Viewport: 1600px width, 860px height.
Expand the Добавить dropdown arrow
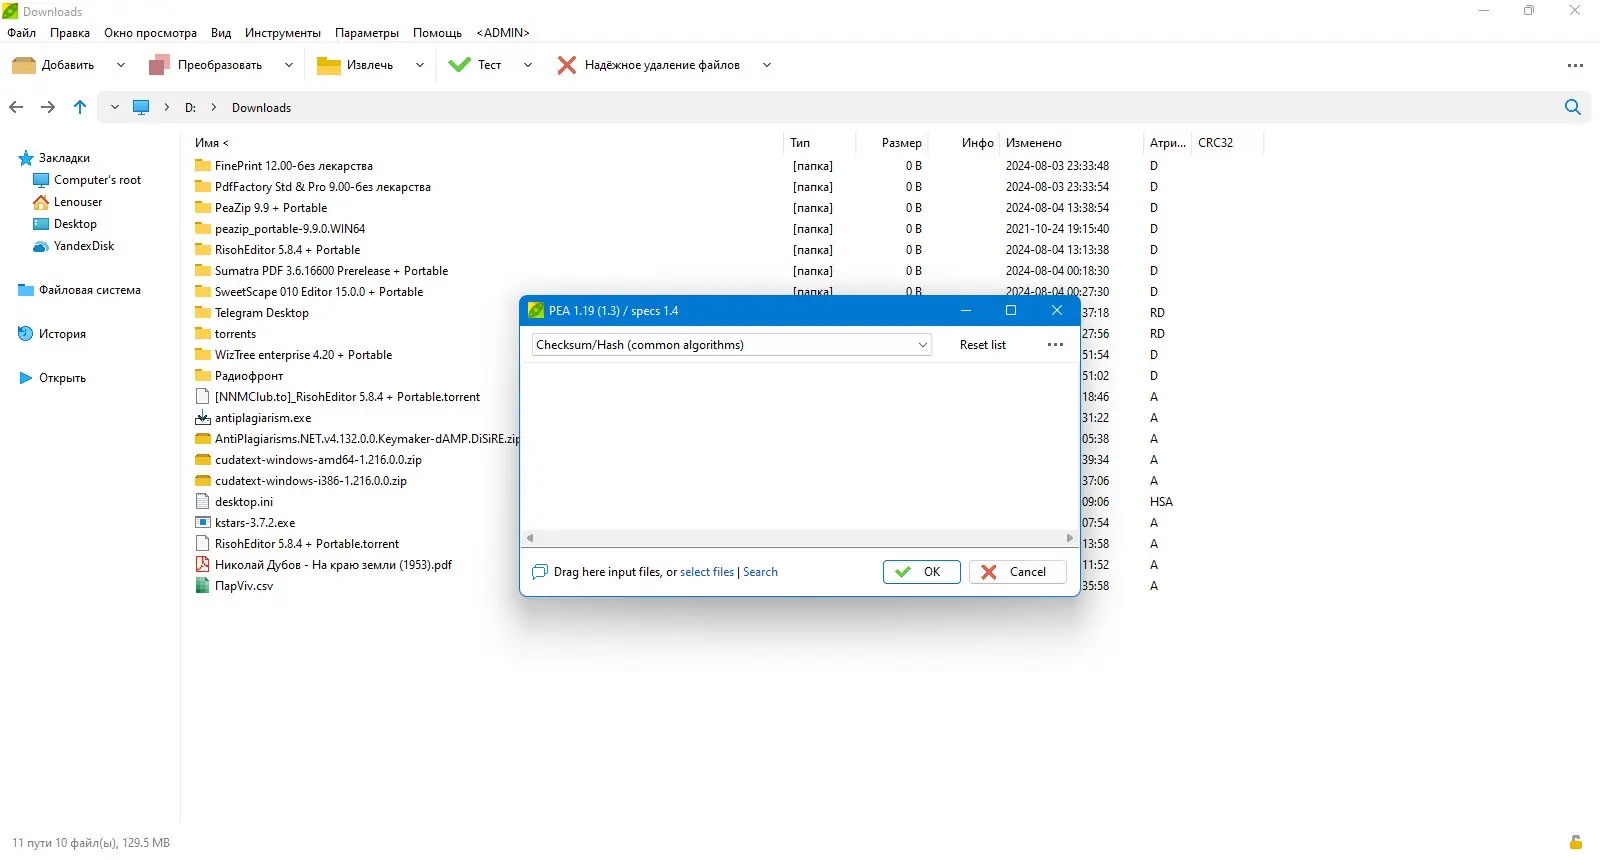121,65
